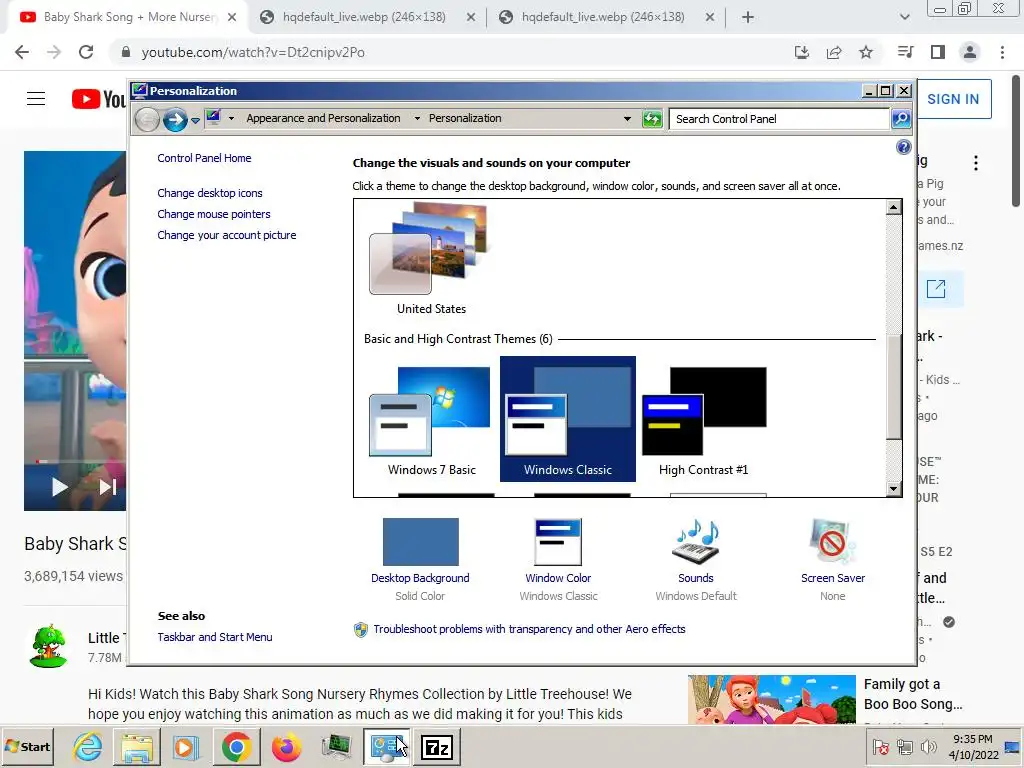Click the YouTube SIGN IN button
The height and width of the screenshot is (768, 1024).
[x=953, y=99]
